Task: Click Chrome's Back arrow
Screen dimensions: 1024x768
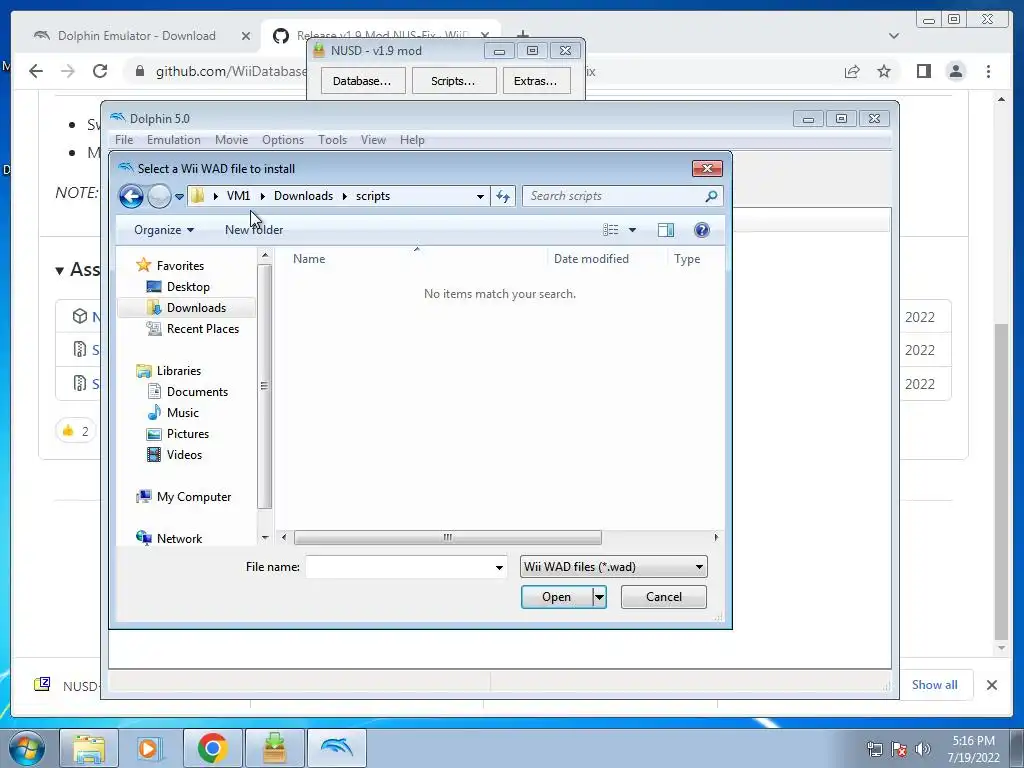Action: (x=36, y=71)
